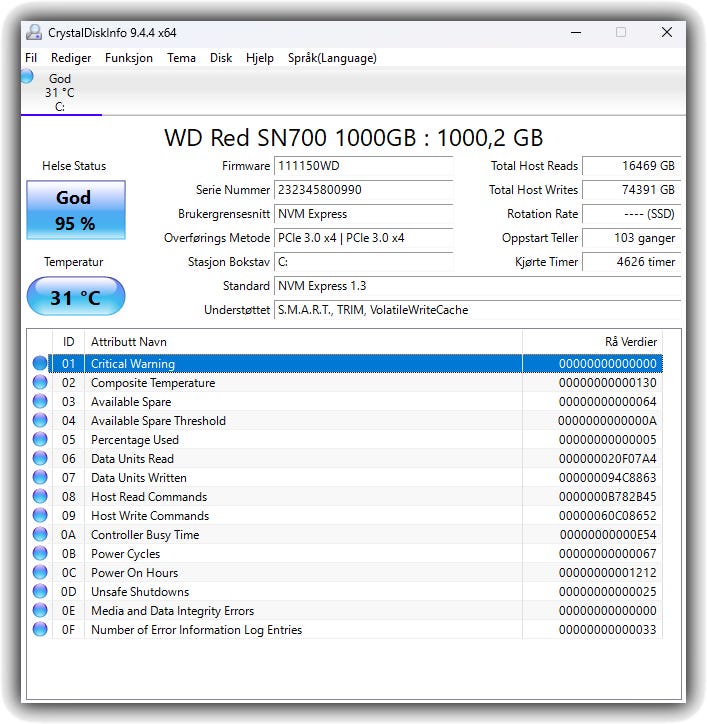
Task: Select the Host Write Commands attribute name
Action: coord(150,515)
